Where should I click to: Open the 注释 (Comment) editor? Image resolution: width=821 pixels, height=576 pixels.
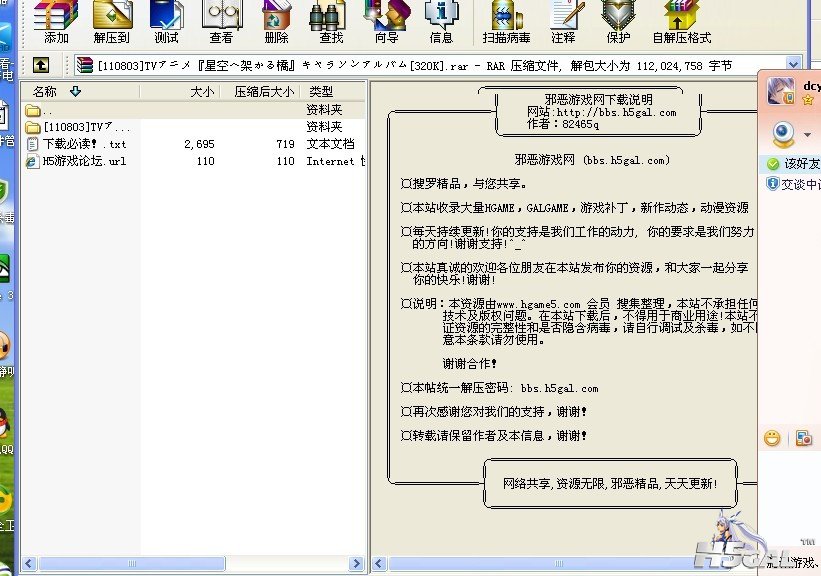point(563,21)
